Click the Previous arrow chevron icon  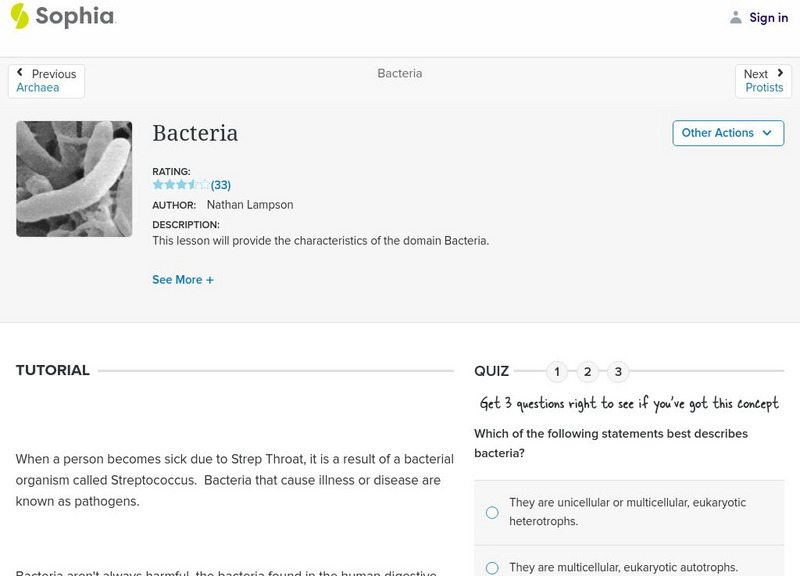[x=20, y=71]
